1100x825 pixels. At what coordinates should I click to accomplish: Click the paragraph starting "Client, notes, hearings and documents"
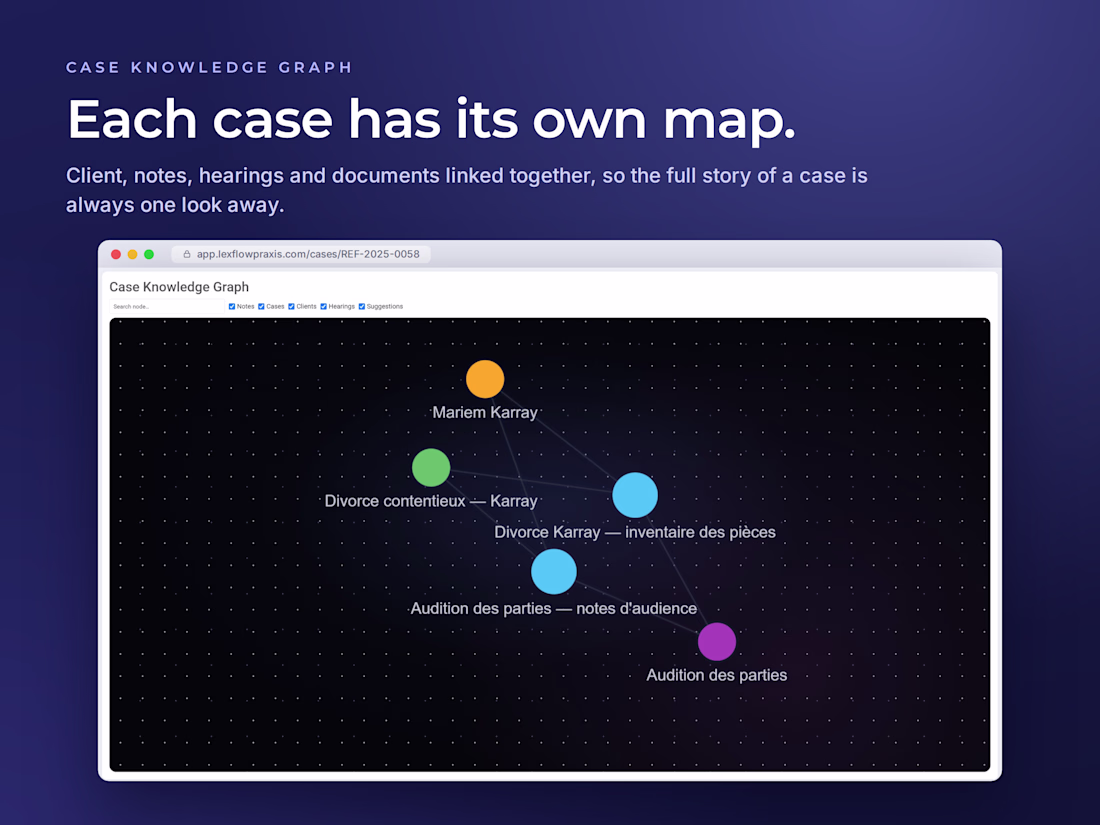pyautogui.click(x=467, y=189)
